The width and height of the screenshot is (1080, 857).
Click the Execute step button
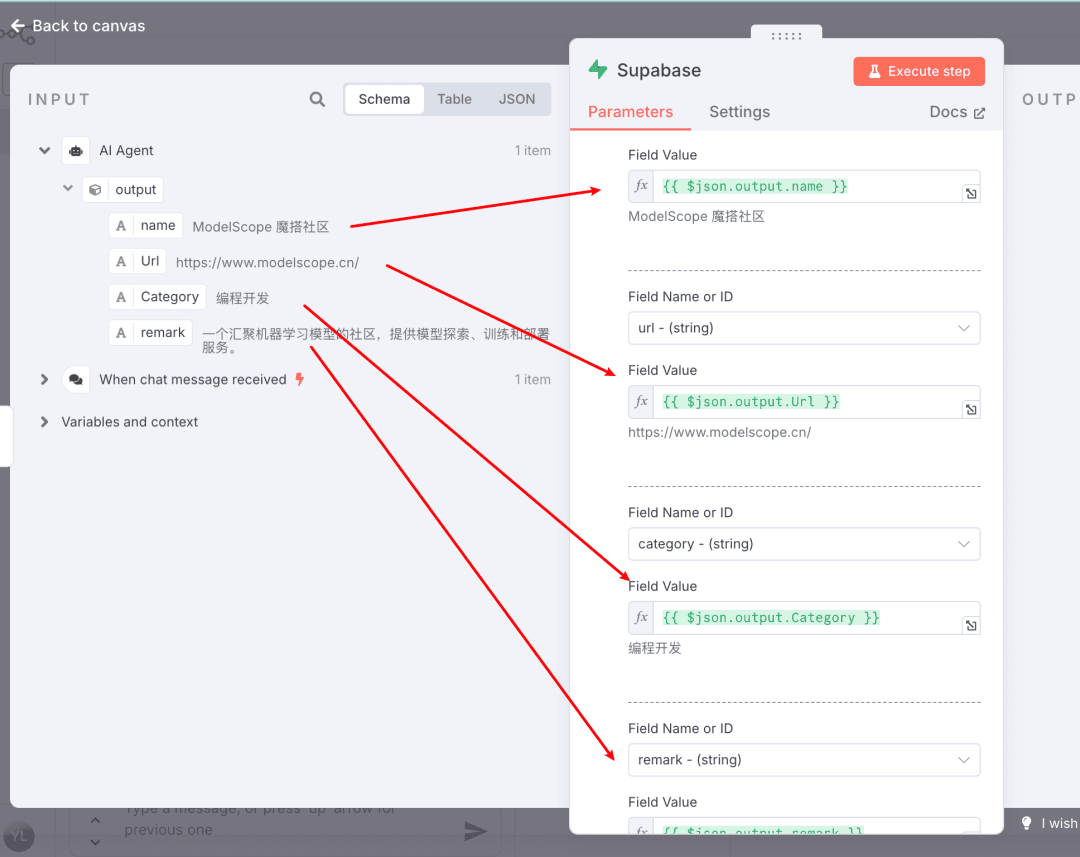919,71
